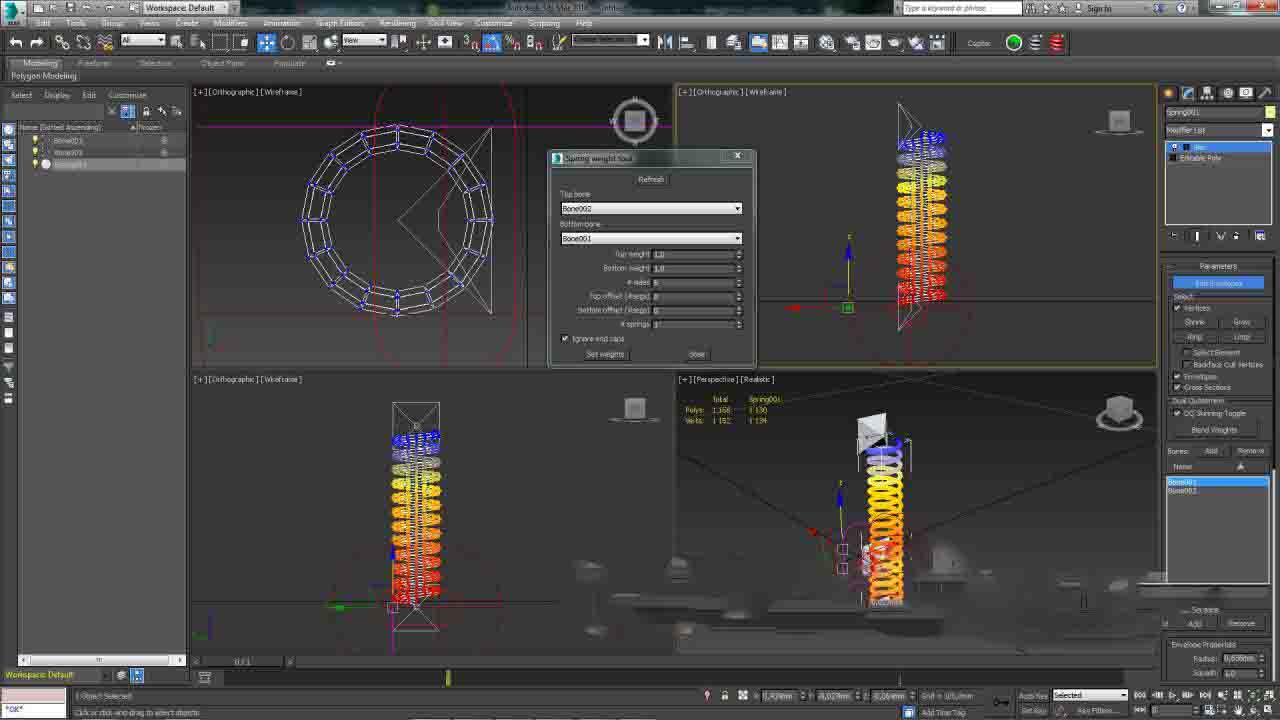Toggle the Cross Sections checkbox
Image resolution: width=1280 pixels, height=720 pixels.
click(1178, 387)
